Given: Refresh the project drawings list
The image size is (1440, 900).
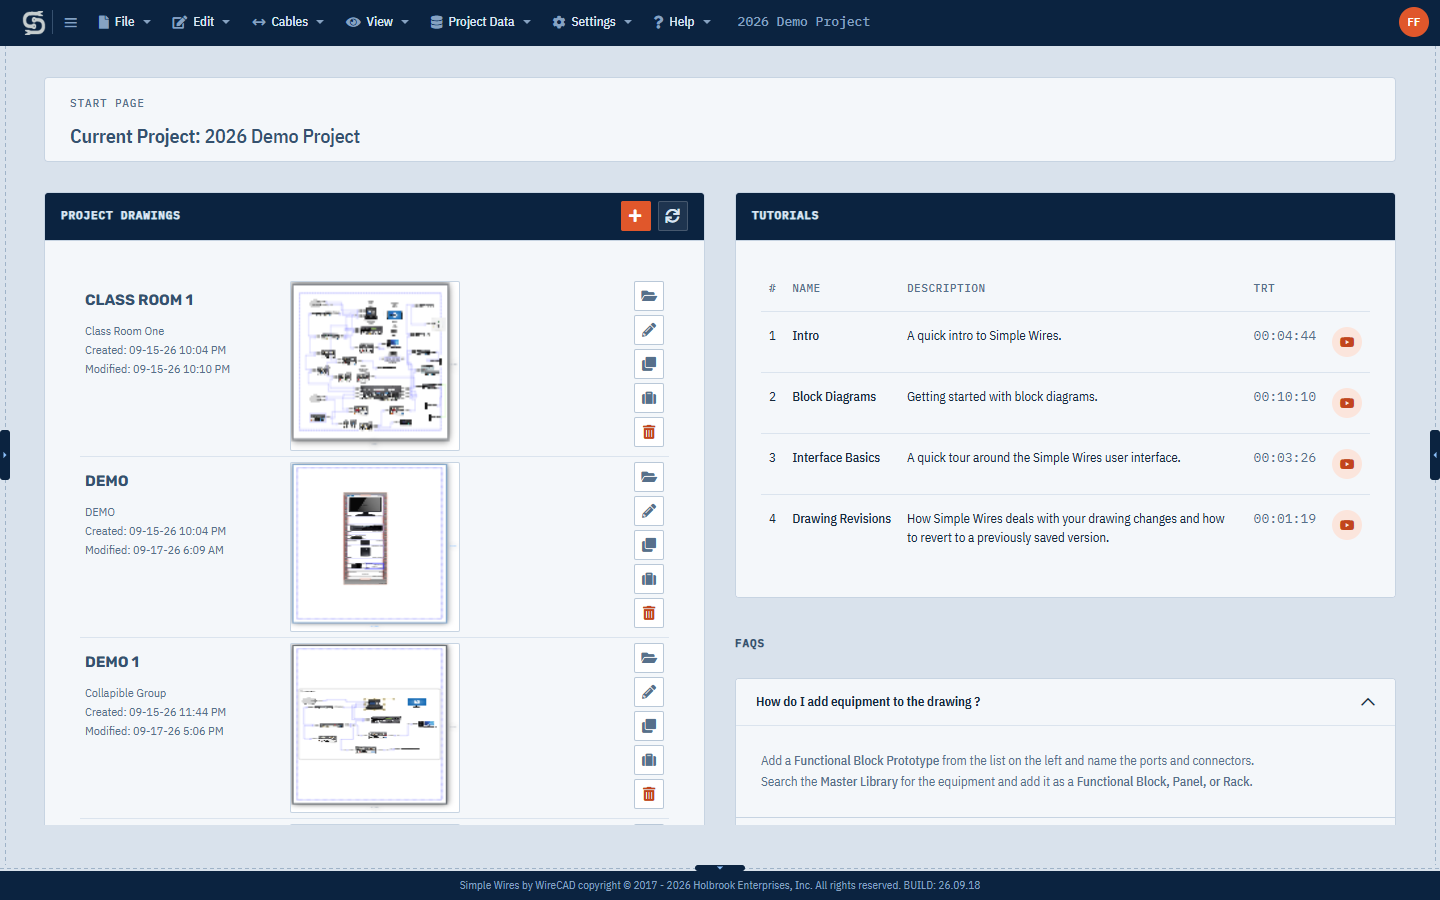Looking at the screenshot, I should [673, 216].
